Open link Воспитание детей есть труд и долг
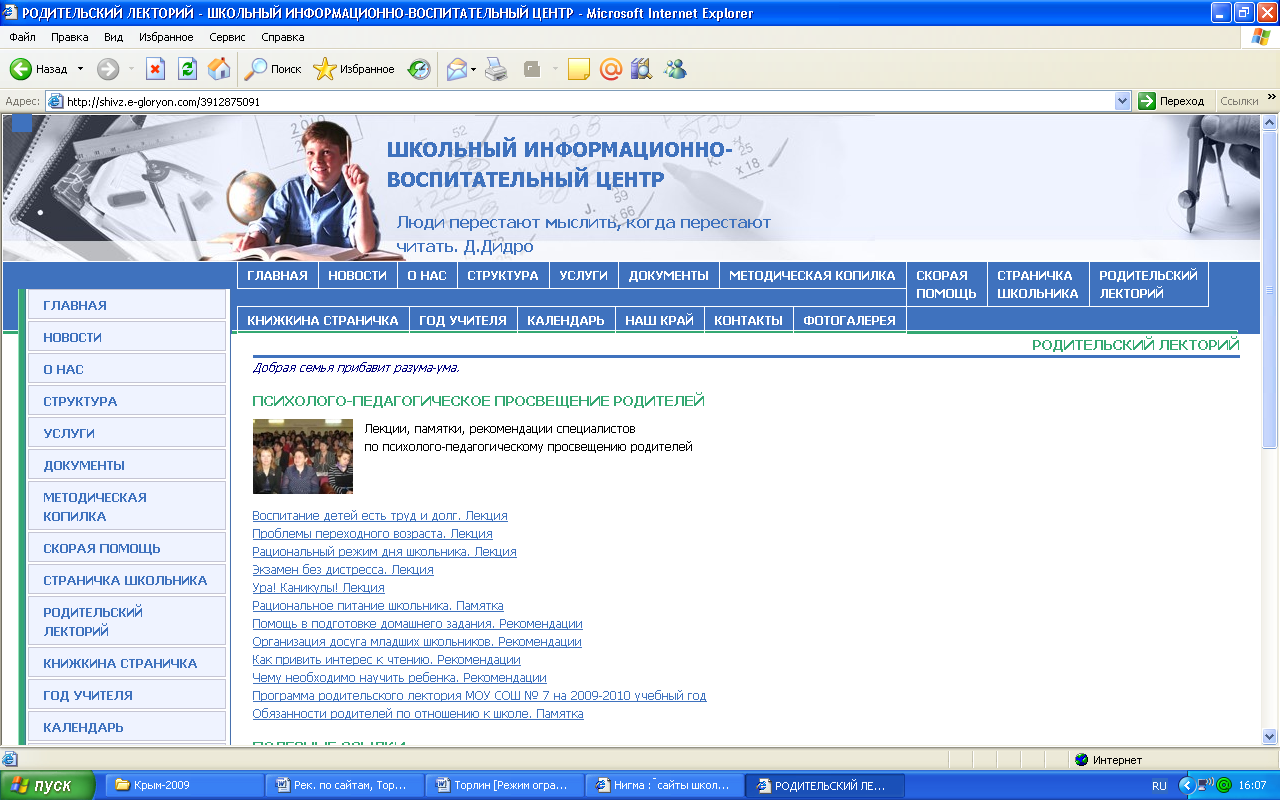This screenshot has width=1280, height=800. tap(380, 516)
